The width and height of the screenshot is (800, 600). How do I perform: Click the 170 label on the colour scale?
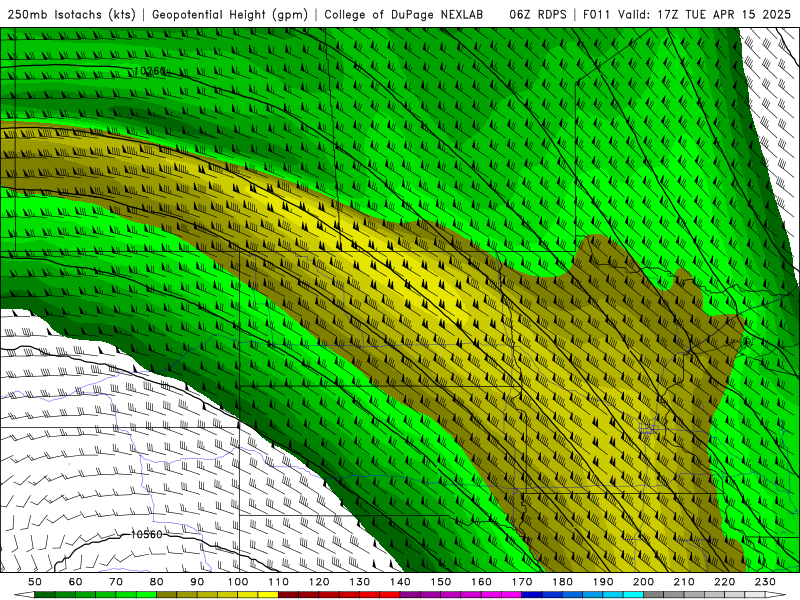522,582
